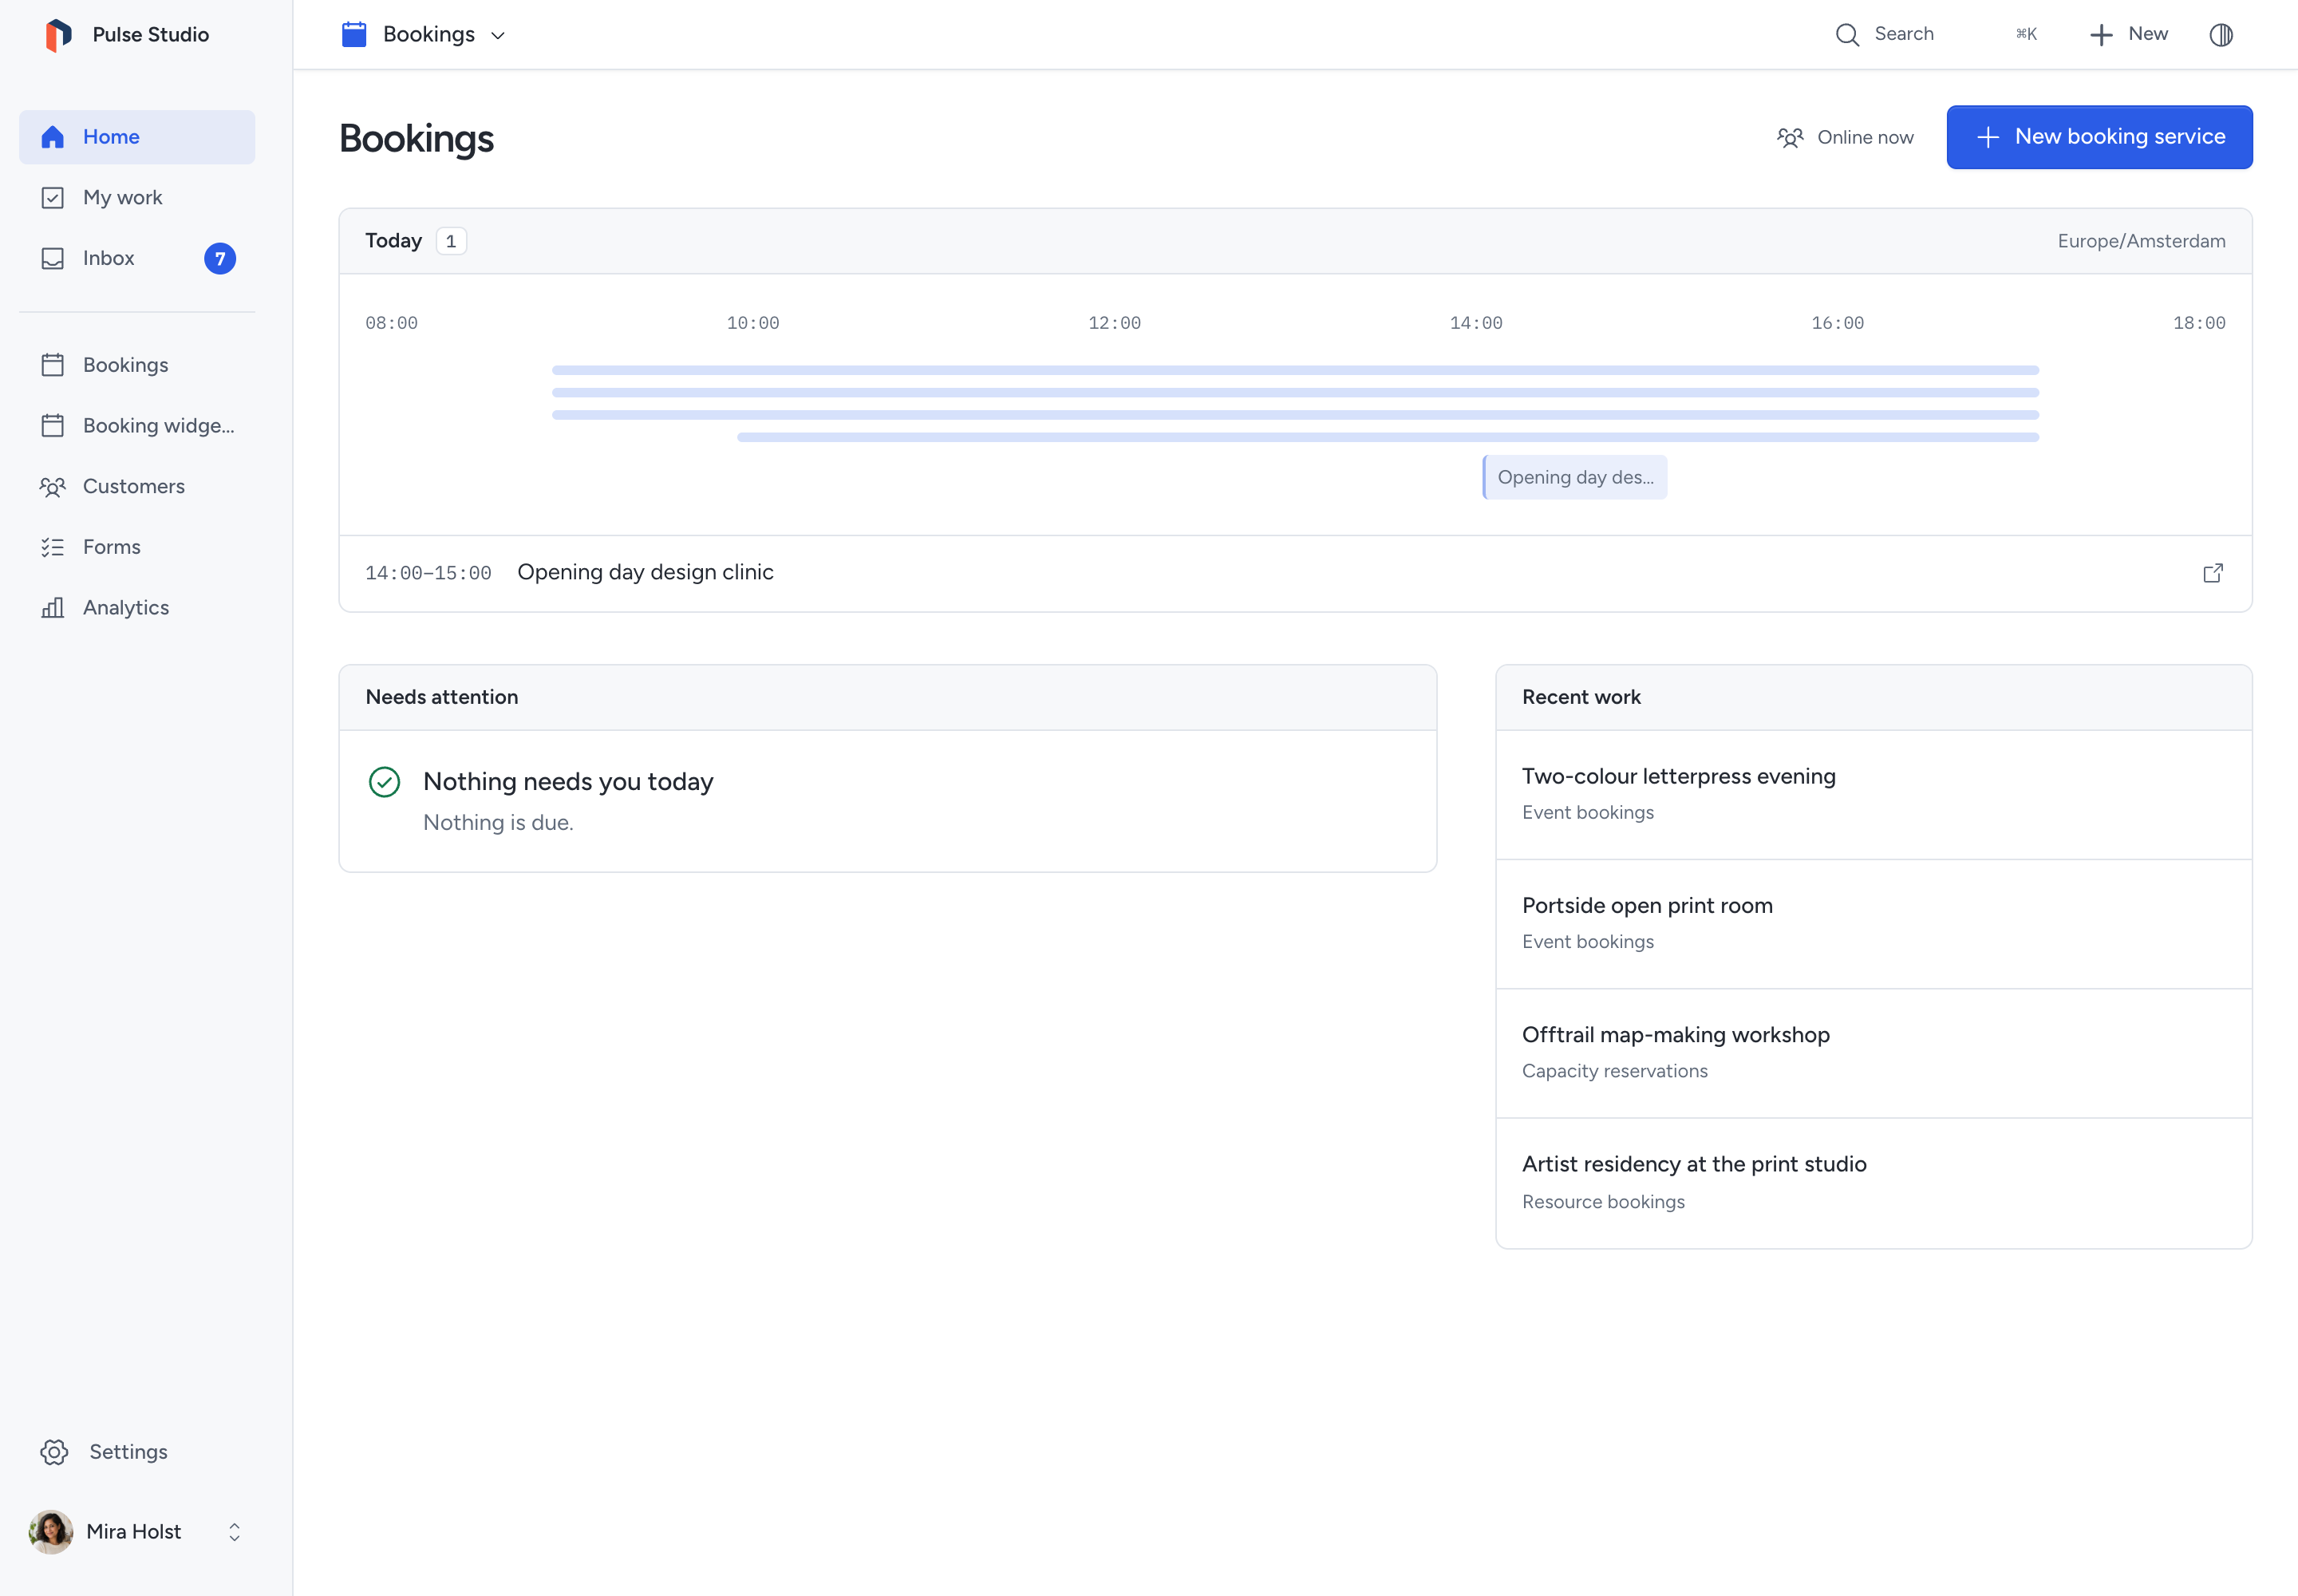Image resolution: width=2298 pixels, height=1596 pixels.
Task: Open Artist residency at the print studio
Action: (x=1873, y=1183)
